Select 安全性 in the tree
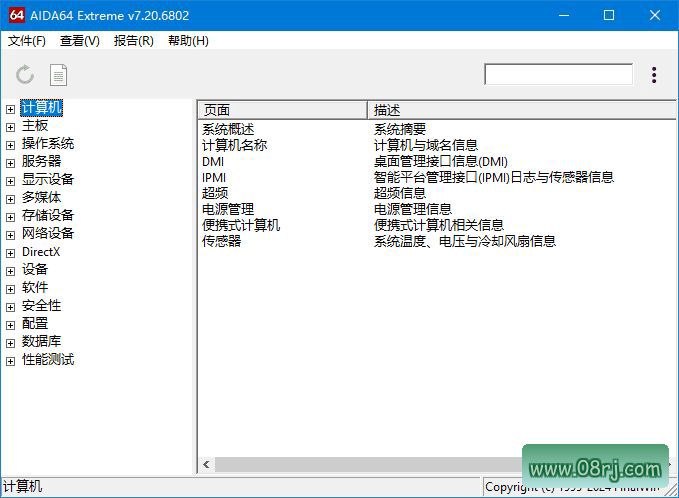The height and width of the screenshot is (498, 679). pyautogui.click(x=42, y=305)
